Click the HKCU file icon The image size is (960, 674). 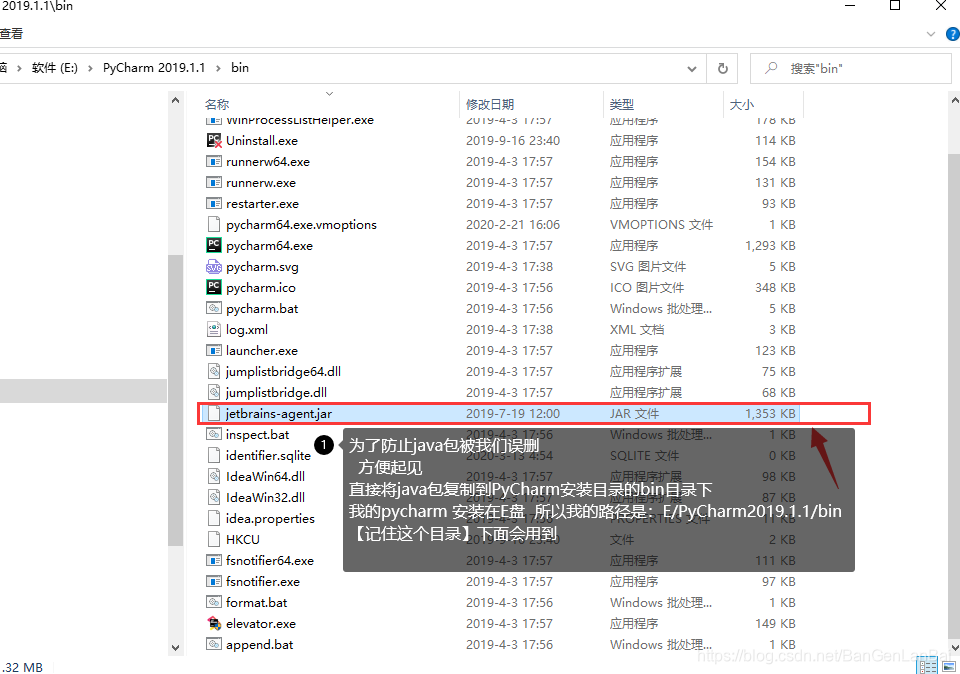214,539
